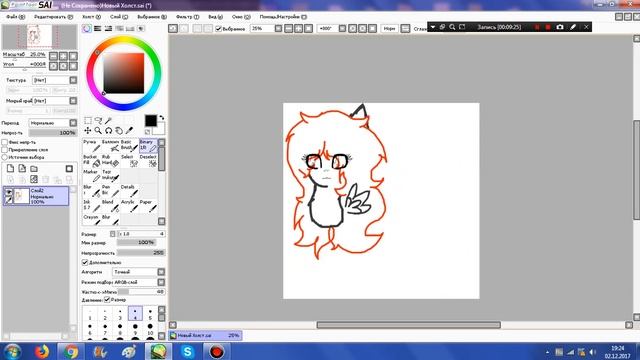
Task: Select the hand pan tool
Action: pos(119,131)
